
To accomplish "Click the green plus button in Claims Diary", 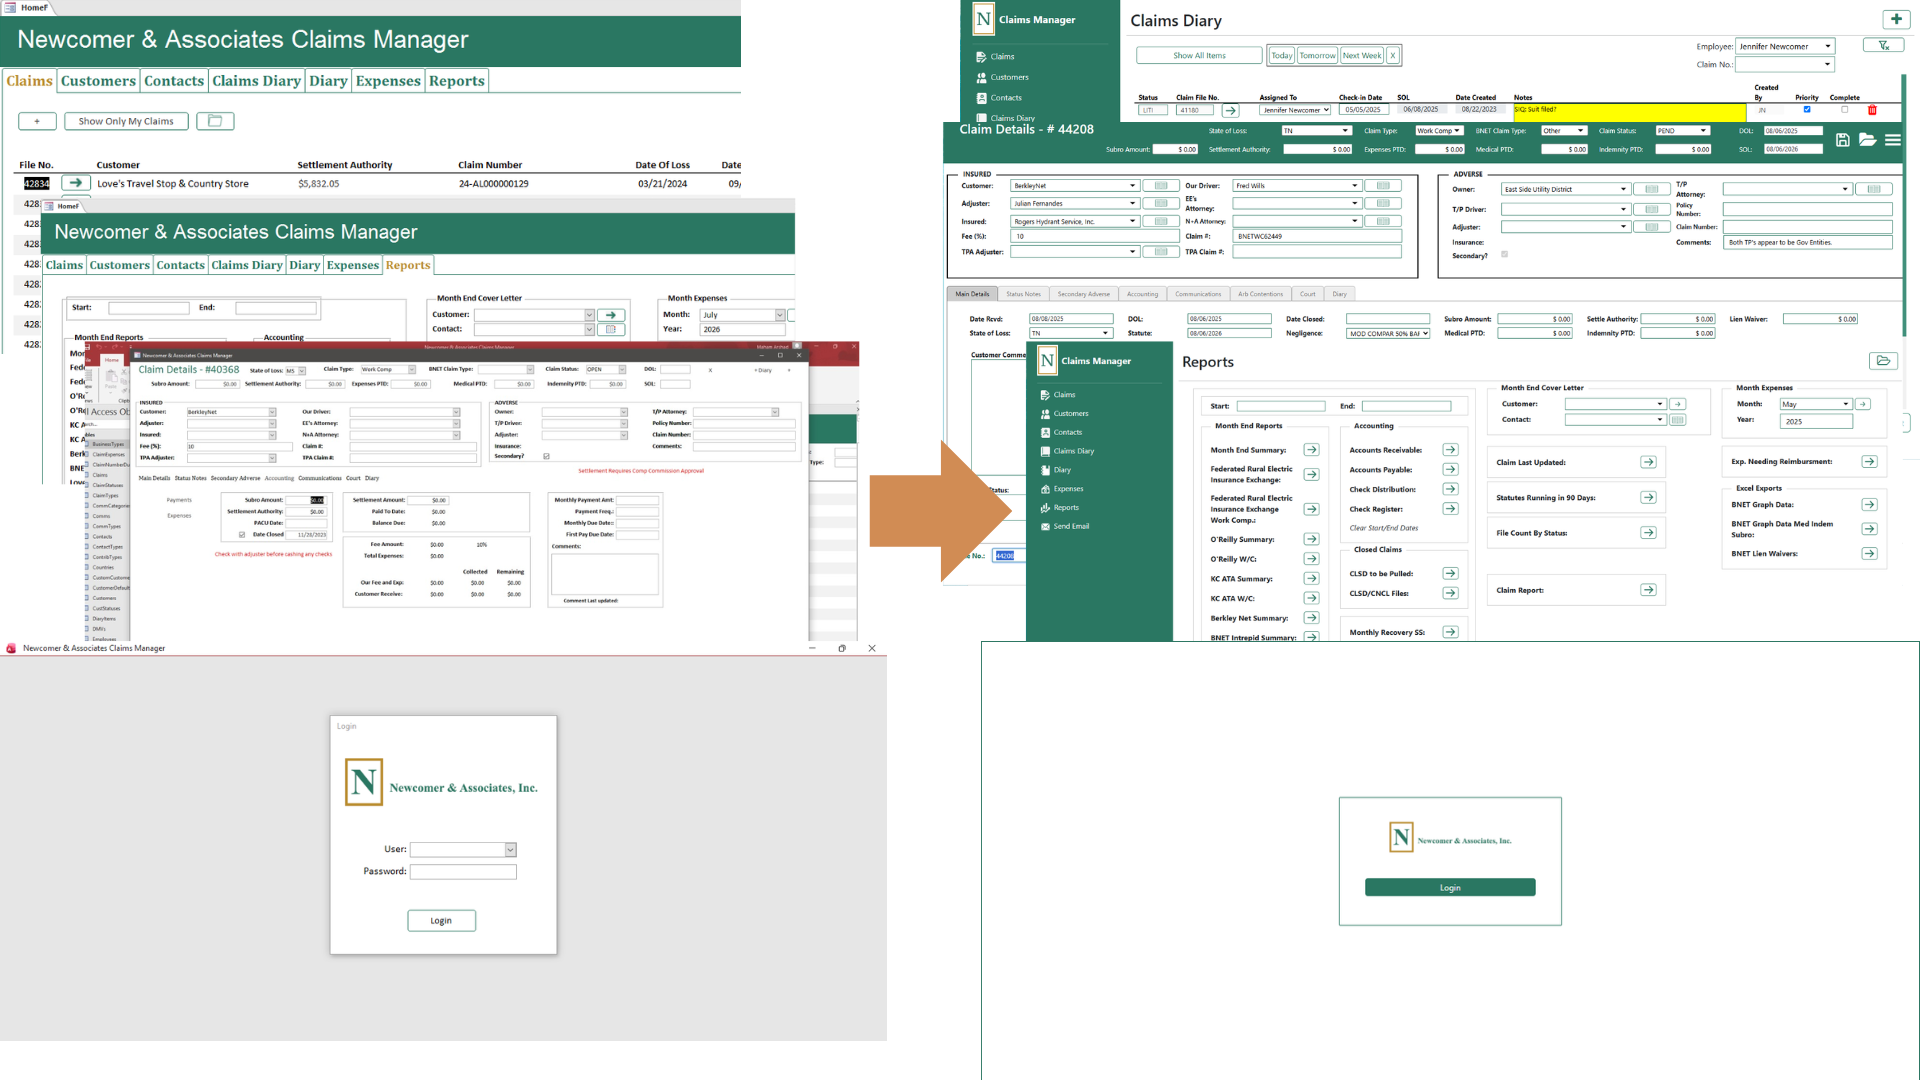I will pyautogui.click(x=1896, y=19).
